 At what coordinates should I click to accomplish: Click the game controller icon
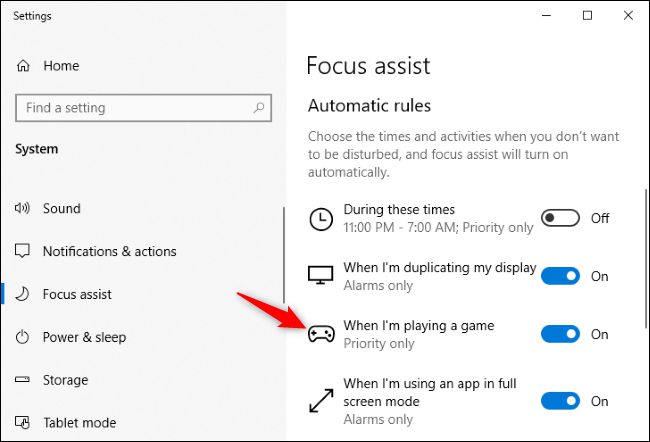pyautogui.click(x=321, y=334)
